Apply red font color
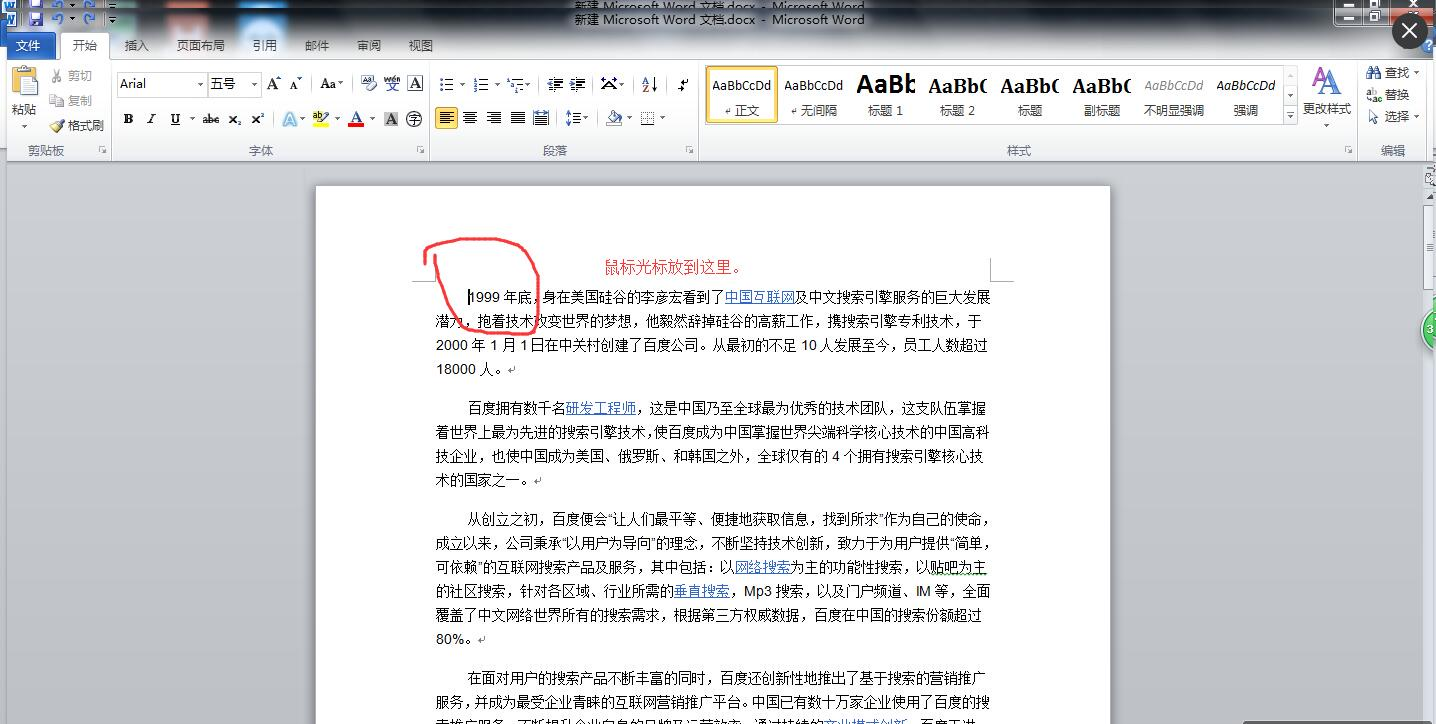Screen dimensions: 1436x724 pos(356,119)
